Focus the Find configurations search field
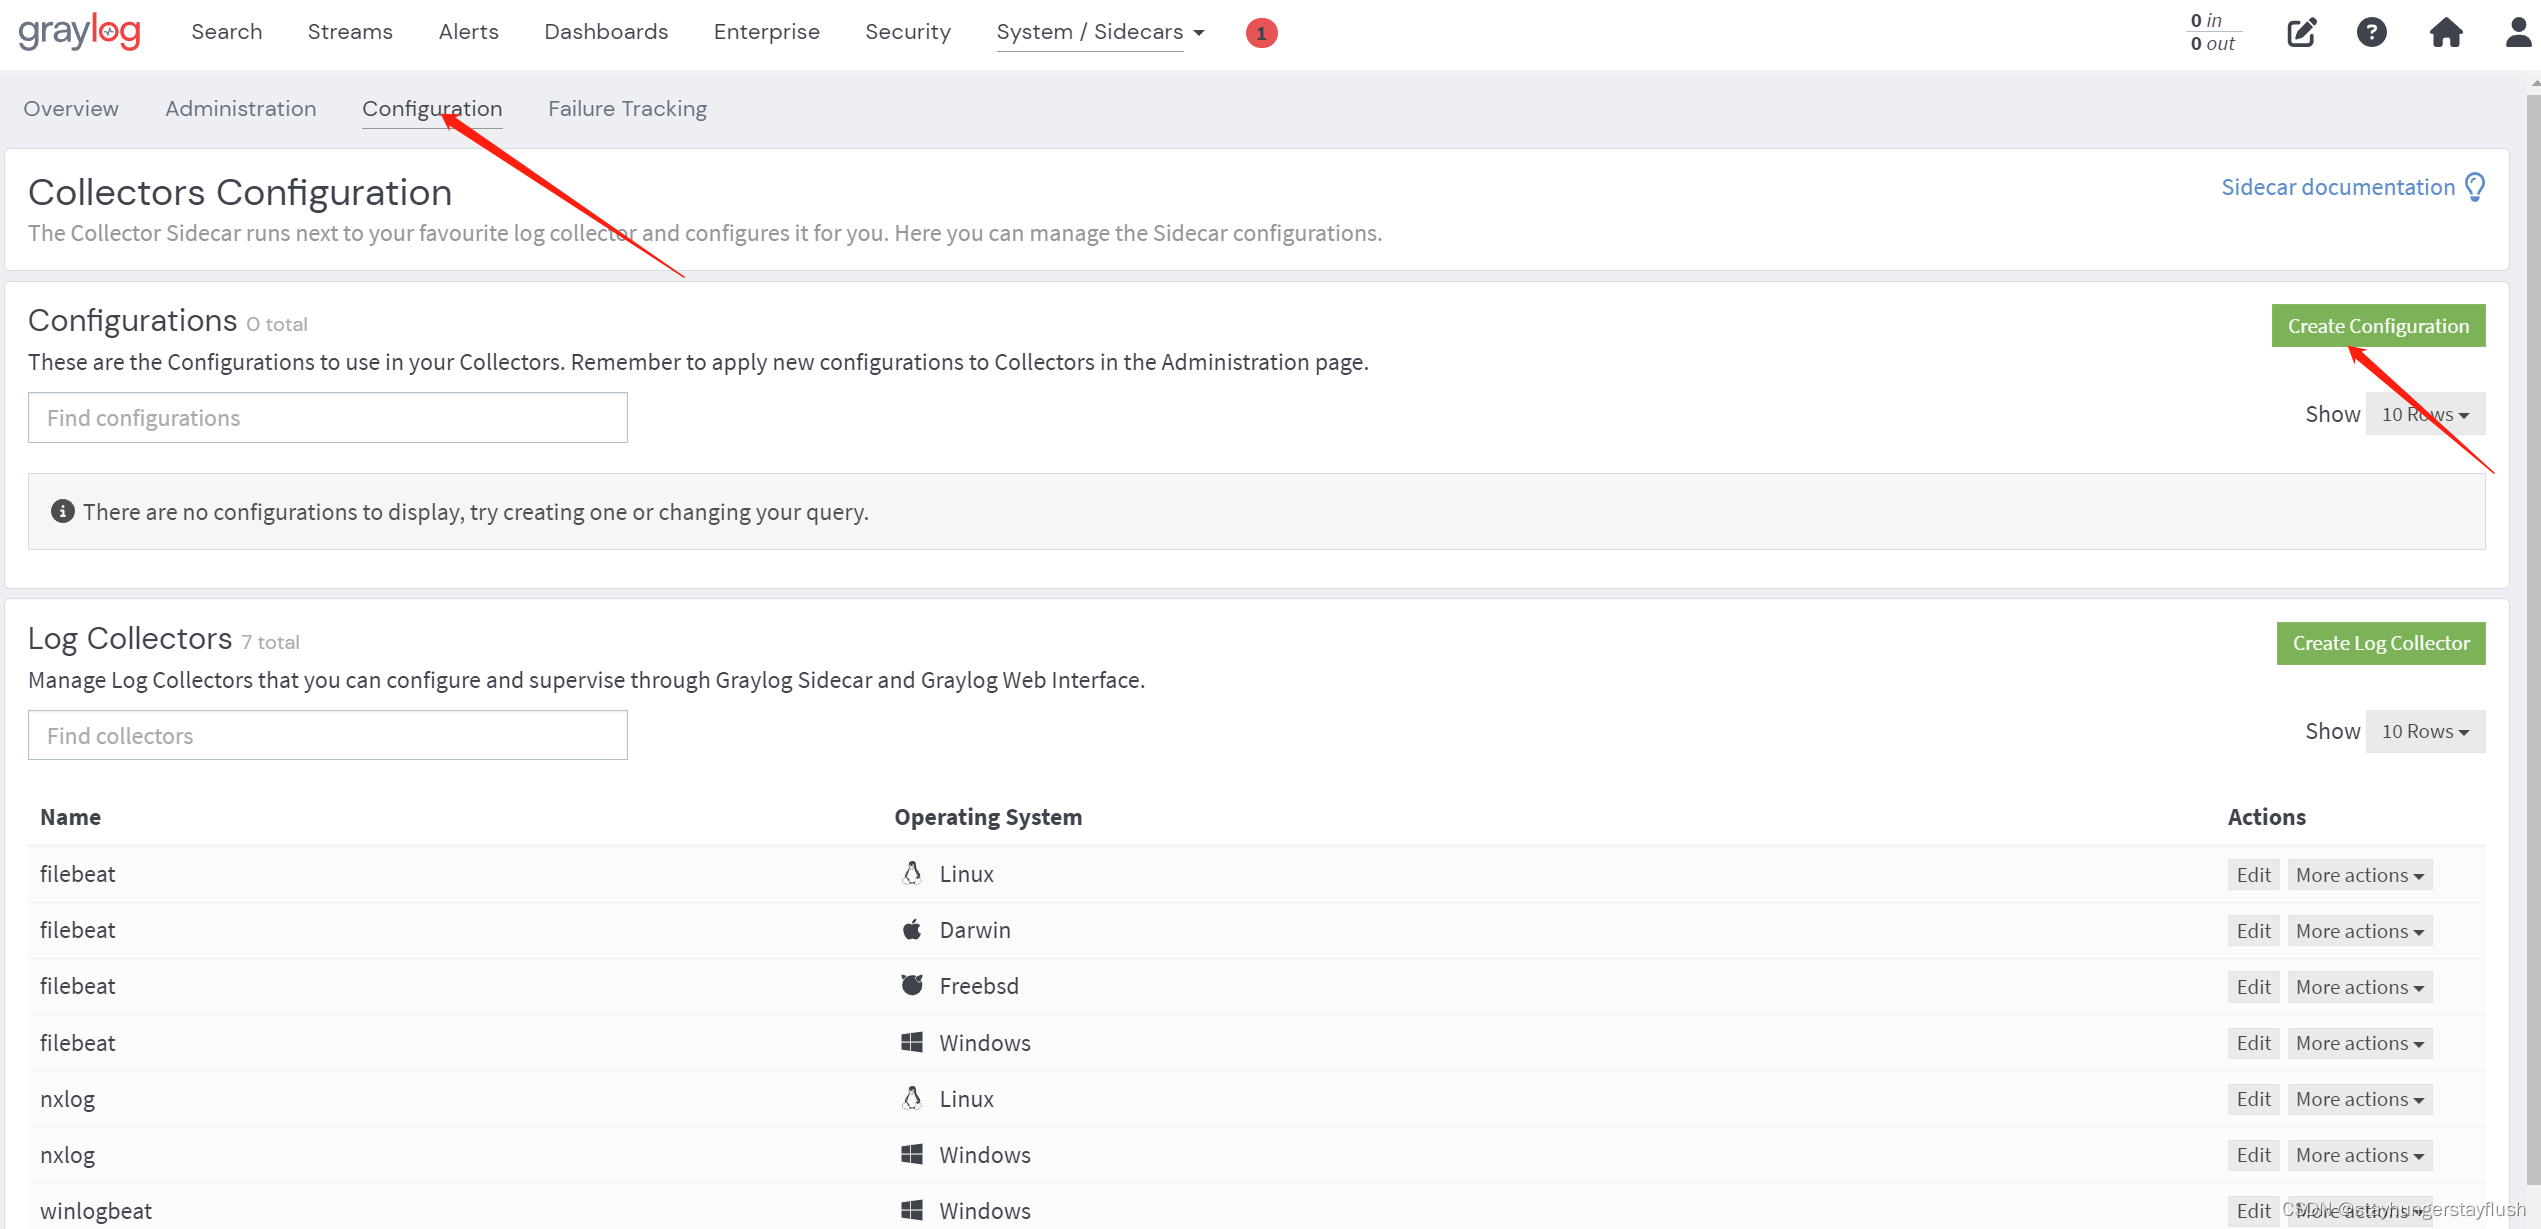Image resolution: width=2541 pixels, height=1229 pixels. pyautogui.click(x=327, y=418)
